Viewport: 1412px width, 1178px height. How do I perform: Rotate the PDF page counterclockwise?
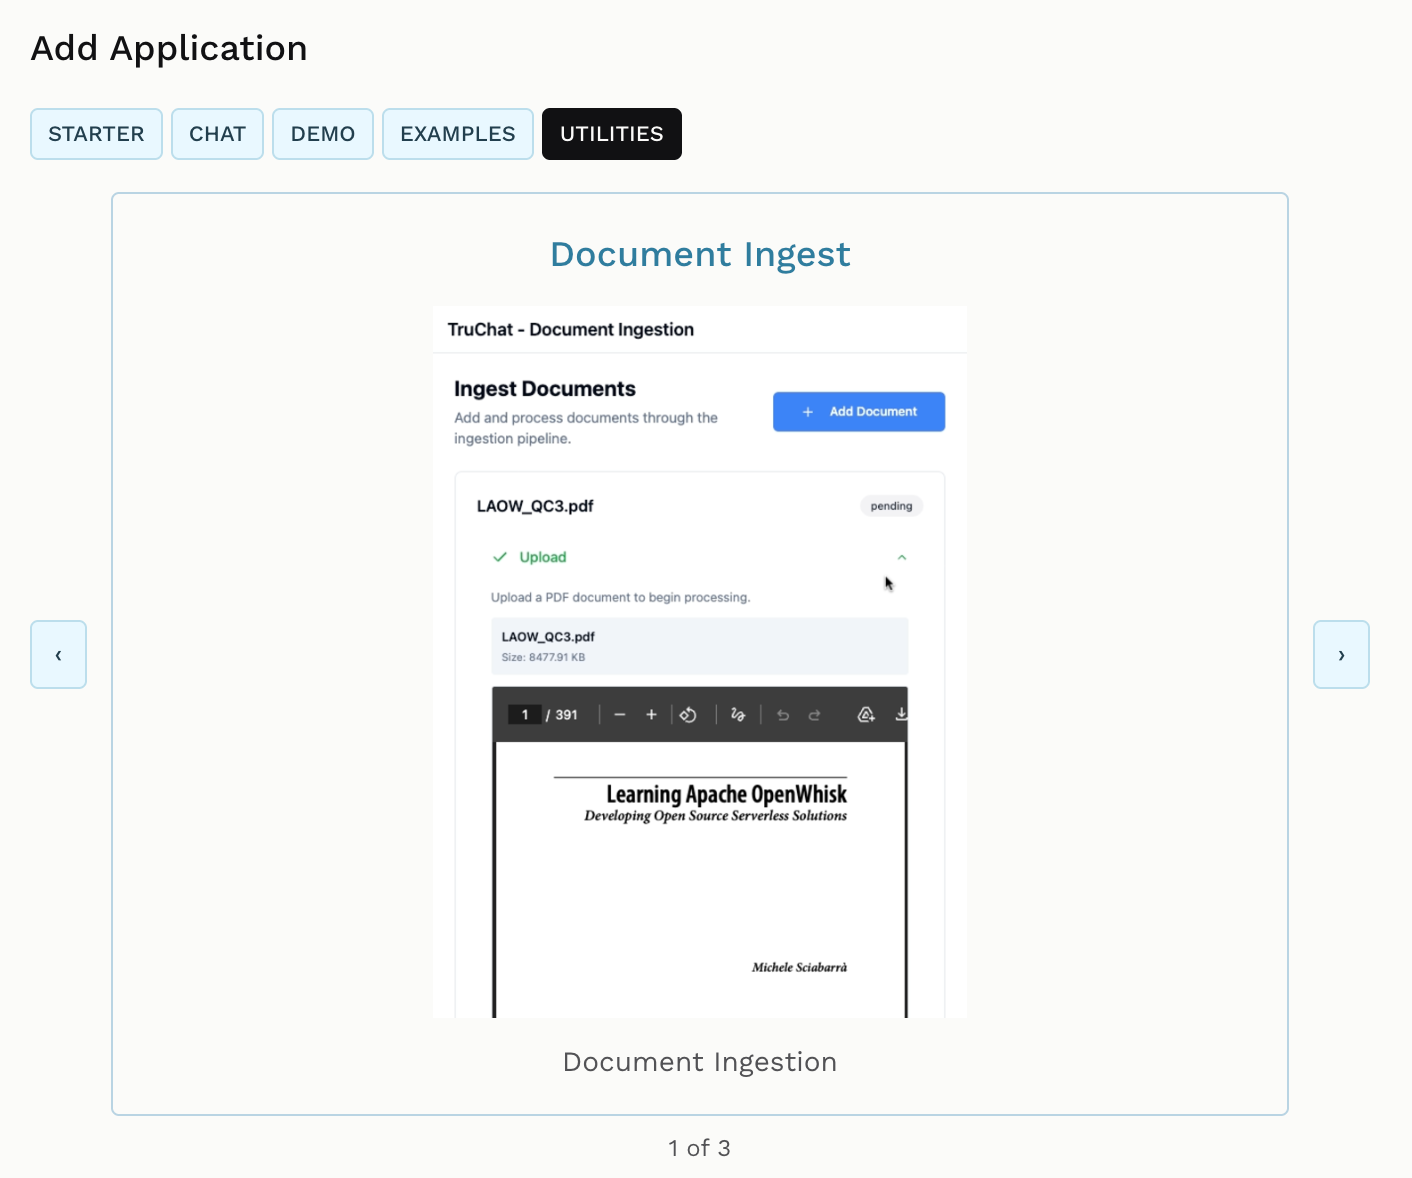tap(688, 715)
